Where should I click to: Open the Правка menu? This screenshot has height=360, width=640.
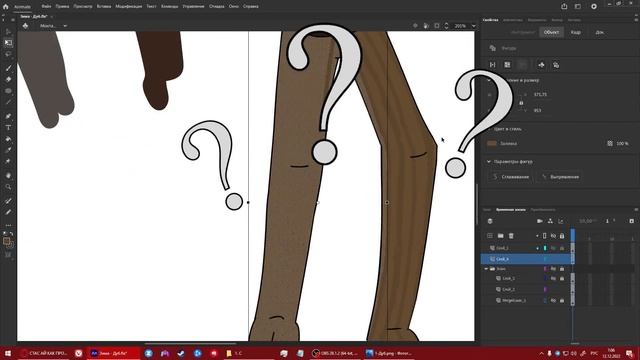click(62, 7)
